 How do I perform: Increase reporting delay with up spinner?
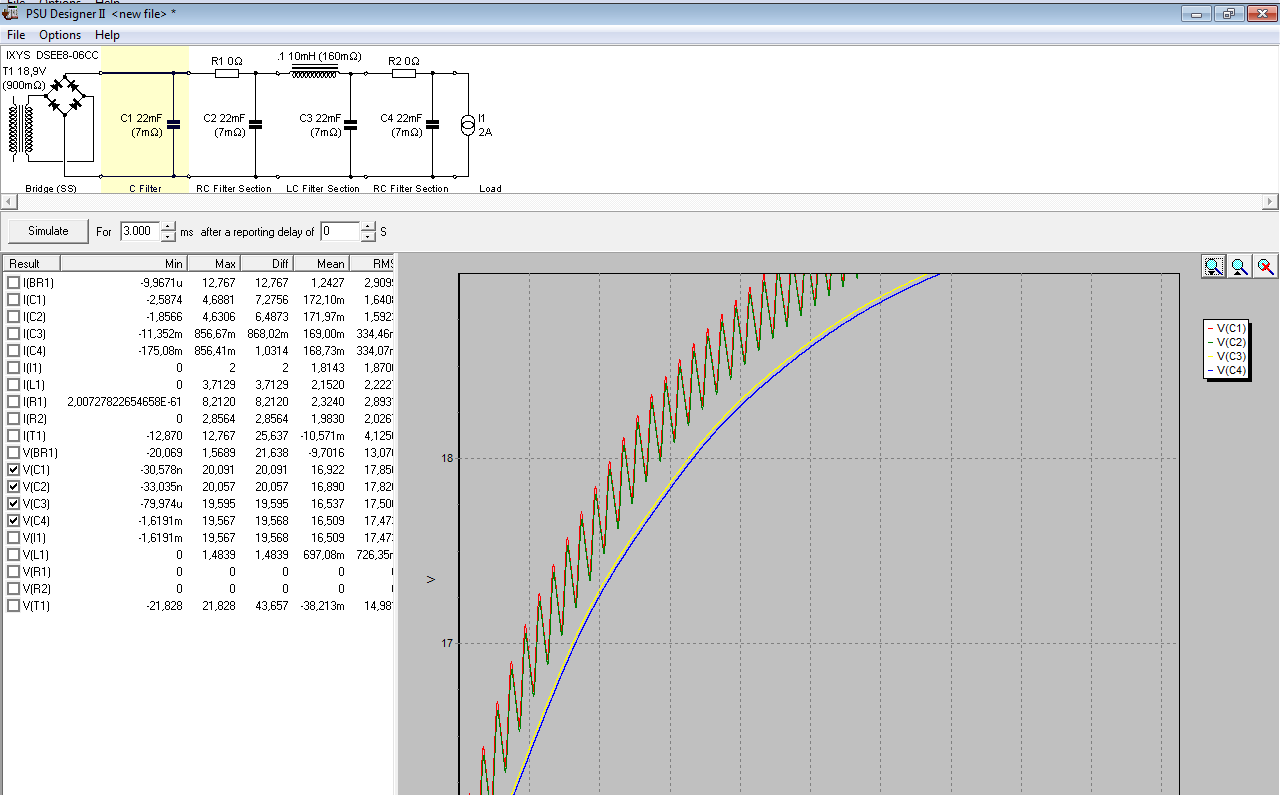[x=368, y=226]
